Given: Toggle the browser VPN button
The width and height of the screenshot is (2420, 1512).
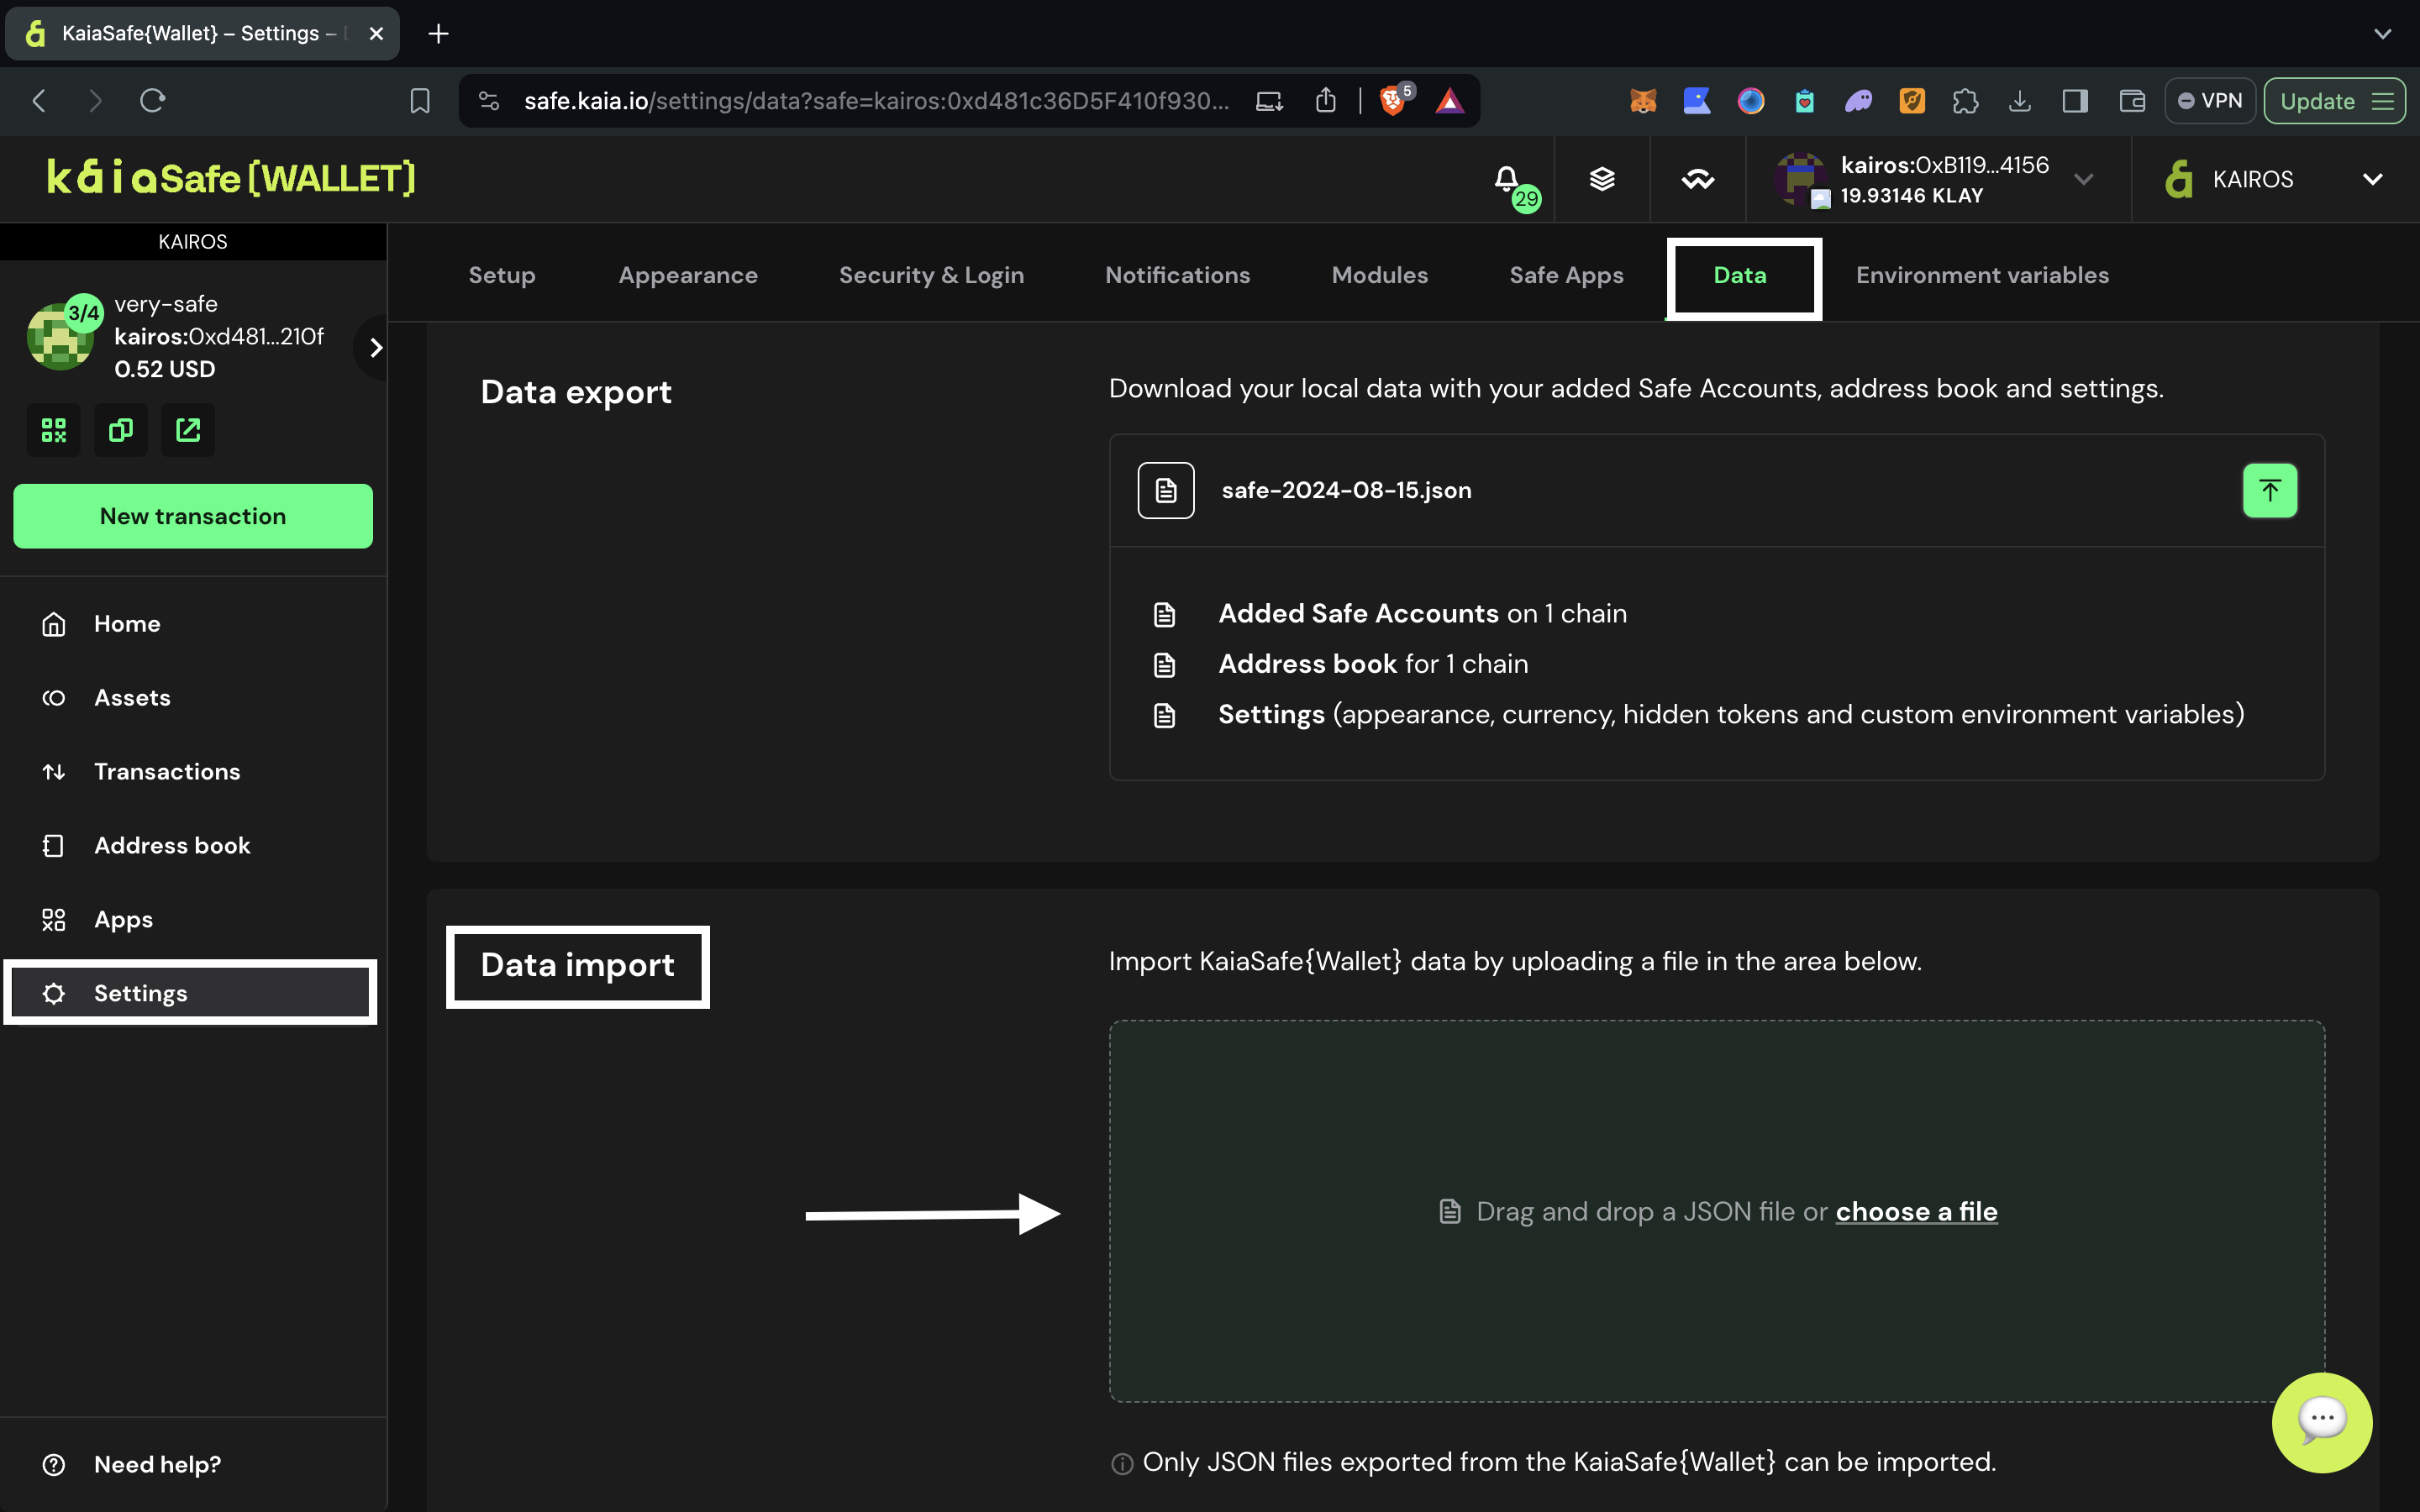Looking at the screenshot, I should (x=2210, y=101).
